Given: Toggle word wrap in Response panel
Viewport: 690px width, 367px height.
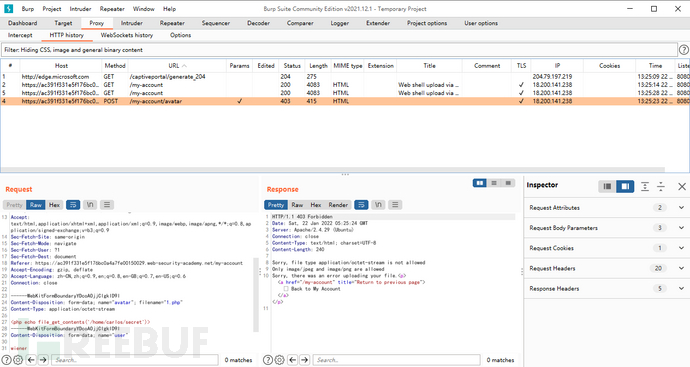Looking at the screenshot, I should point(361,205).
